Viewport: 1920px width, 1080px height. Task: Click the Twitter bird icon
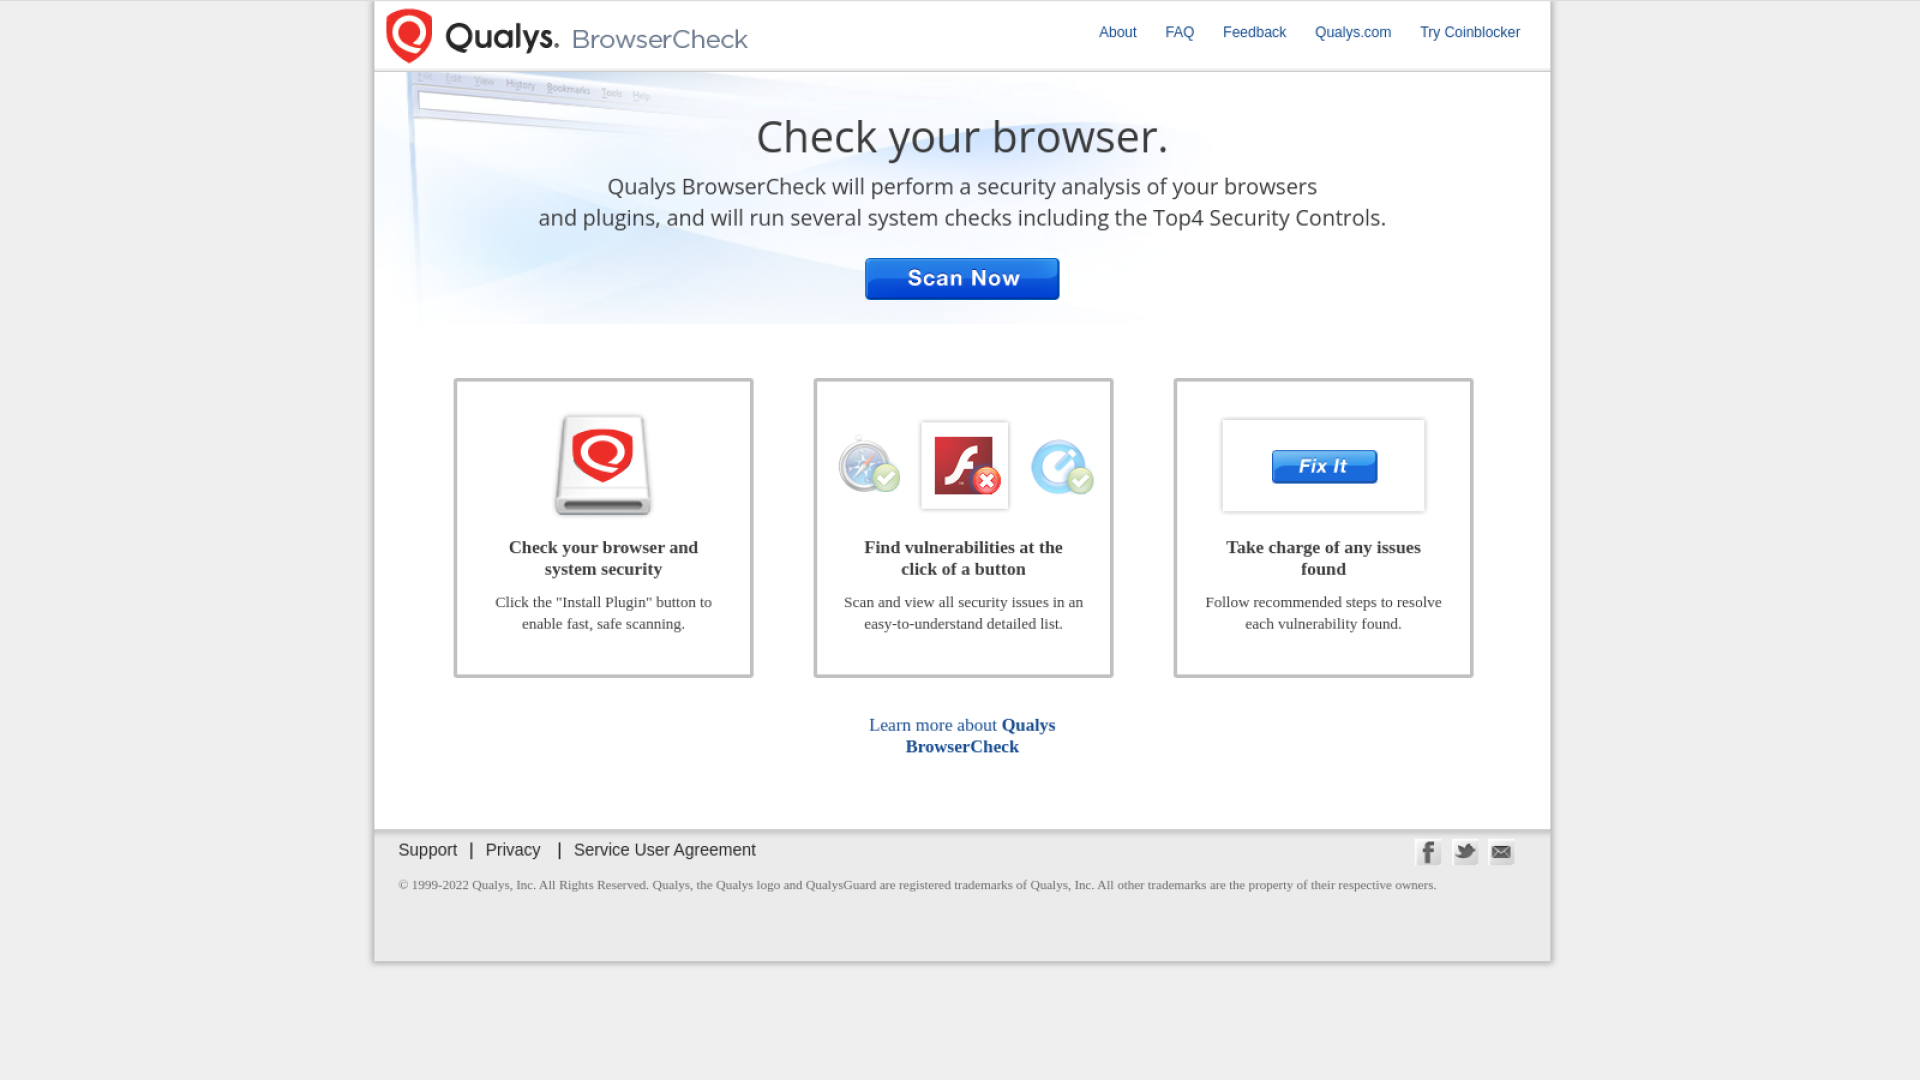click(x=1465, y=852)
